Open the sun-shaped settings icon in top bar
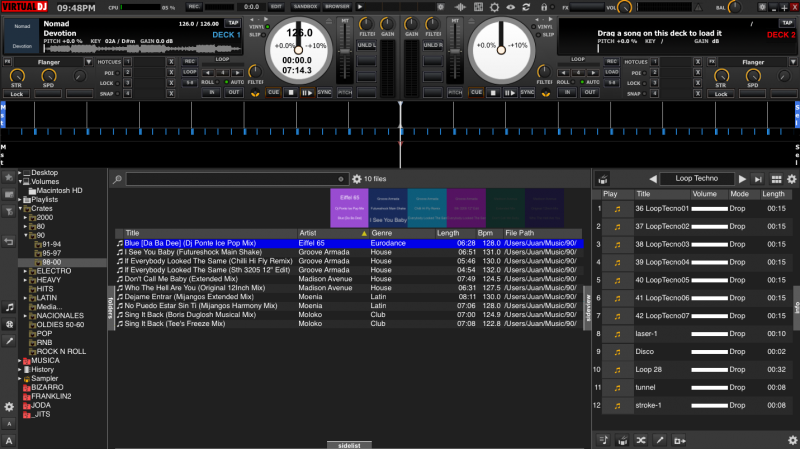This screenshot has width=800, height=449. (494, 7)
